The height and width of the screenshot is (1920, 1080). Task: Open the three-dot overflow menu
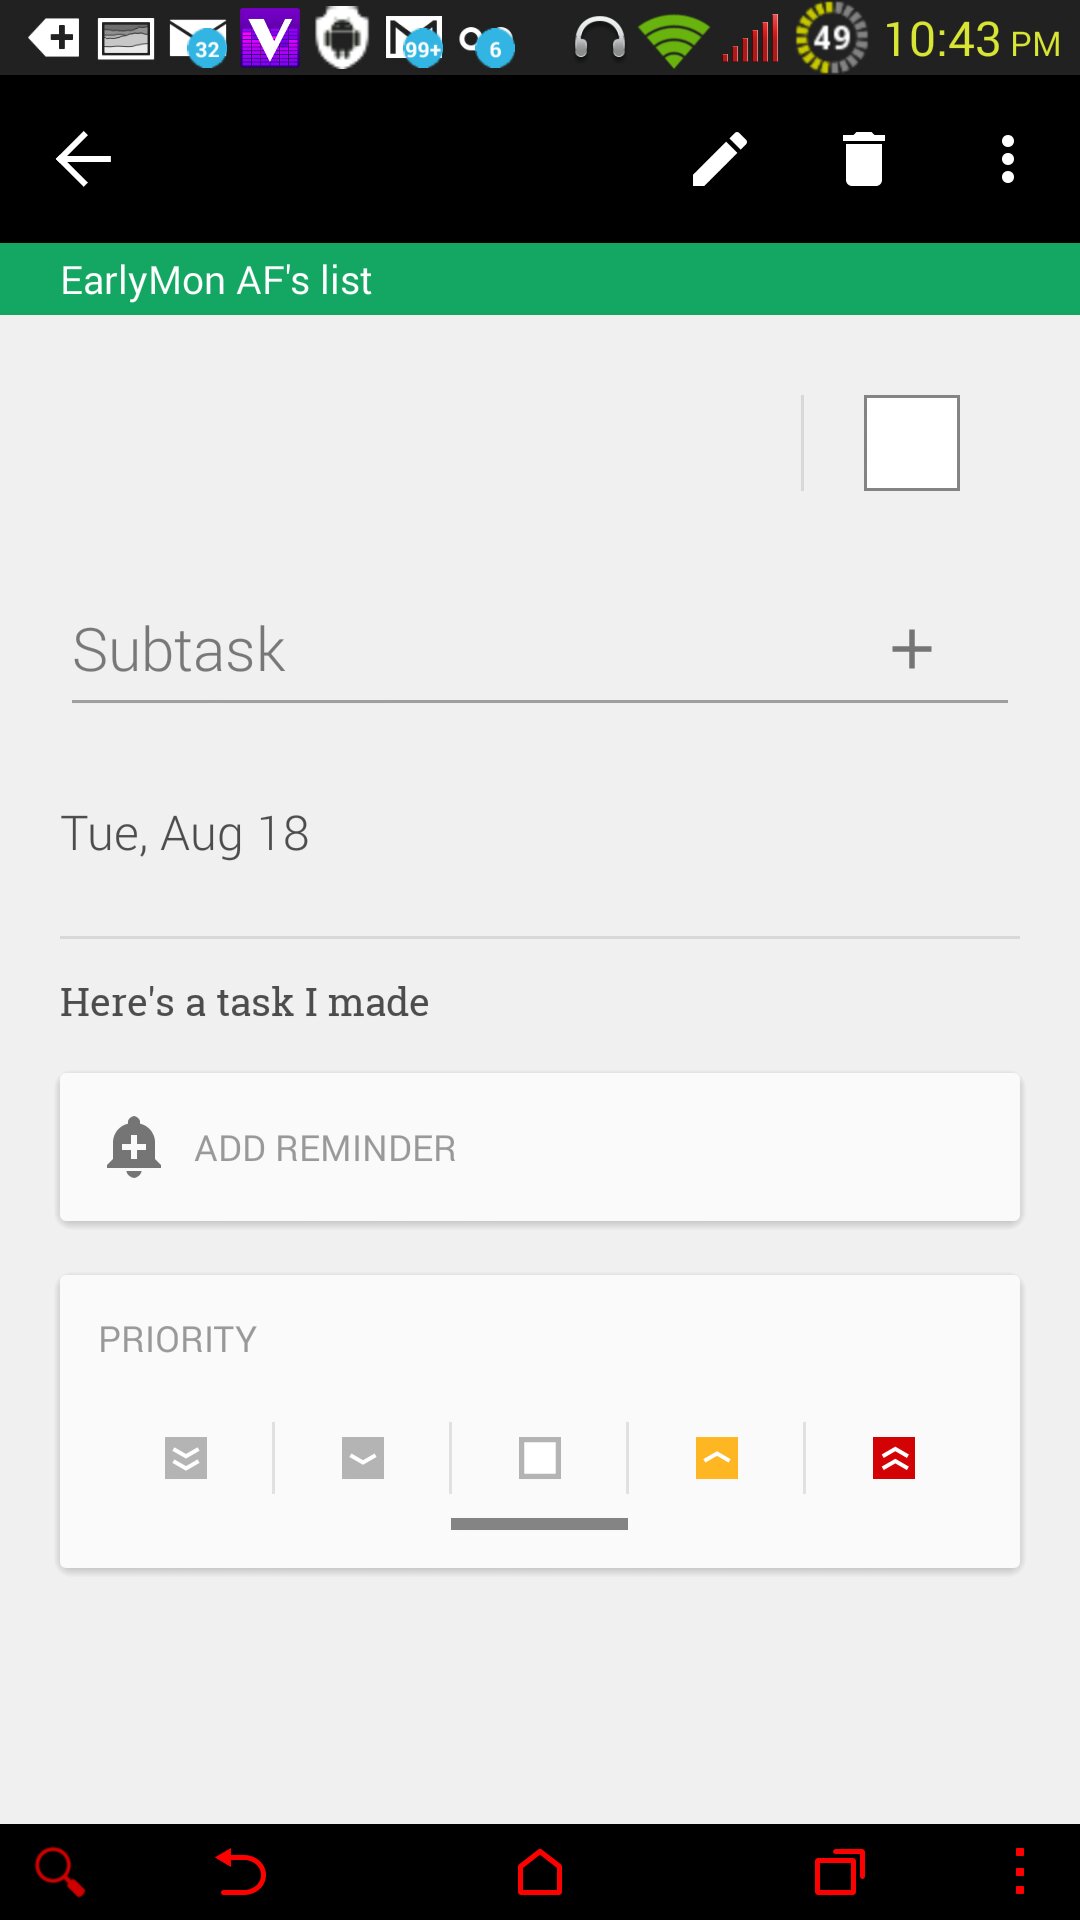(x=1008, y=159)
